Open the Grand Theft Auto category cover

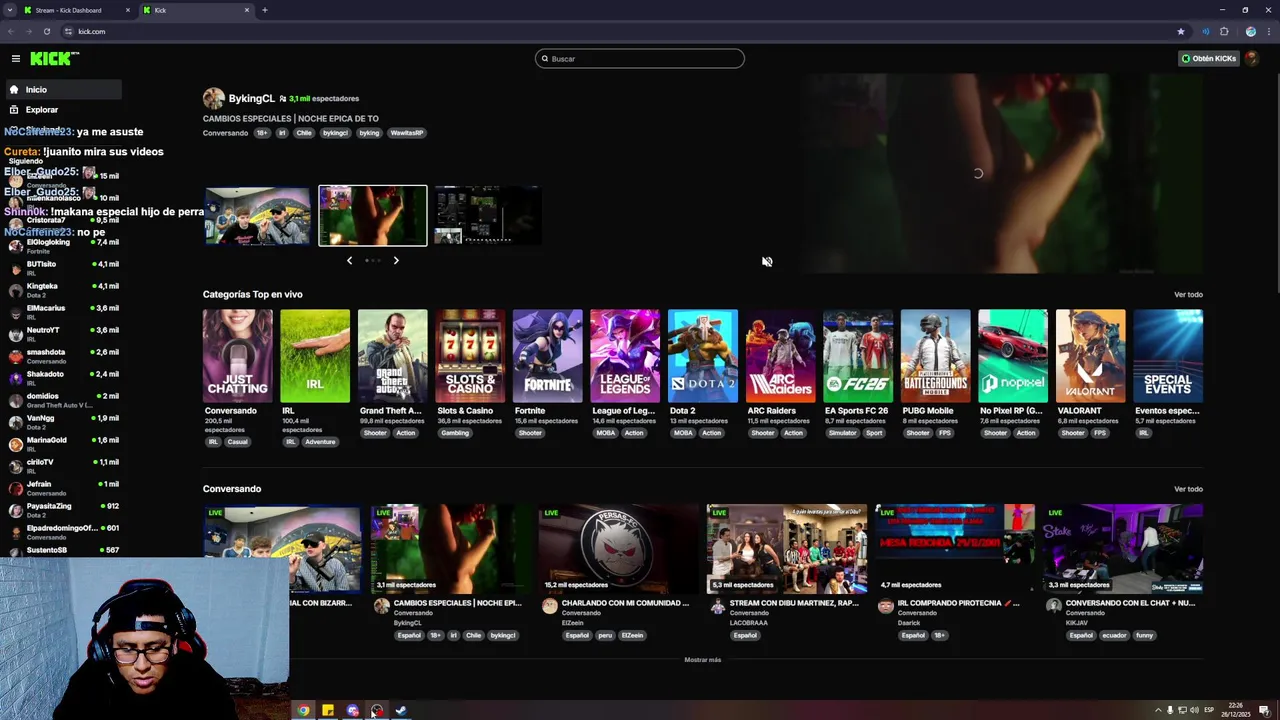(x=393, y=356)
